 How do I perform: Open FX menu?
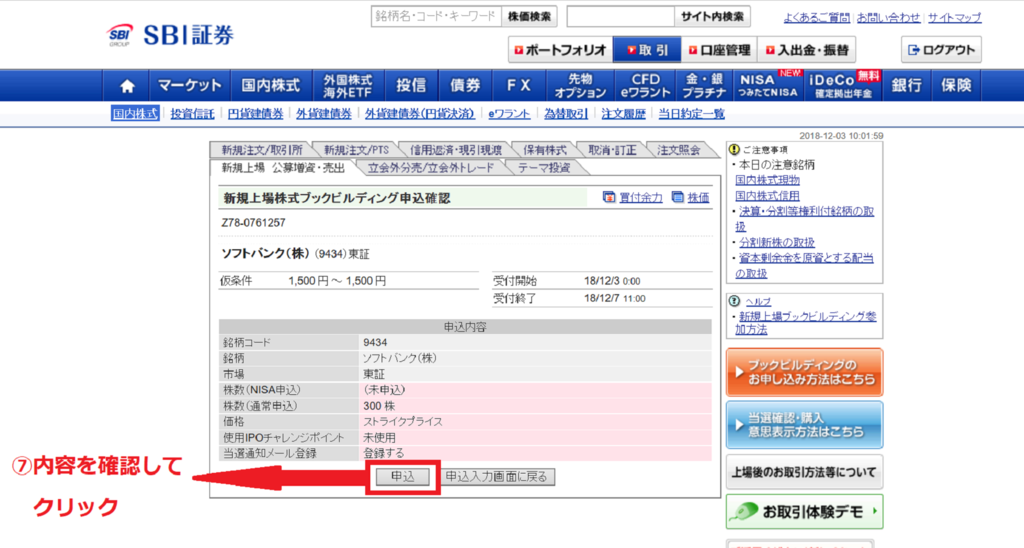tap(519, 86)
